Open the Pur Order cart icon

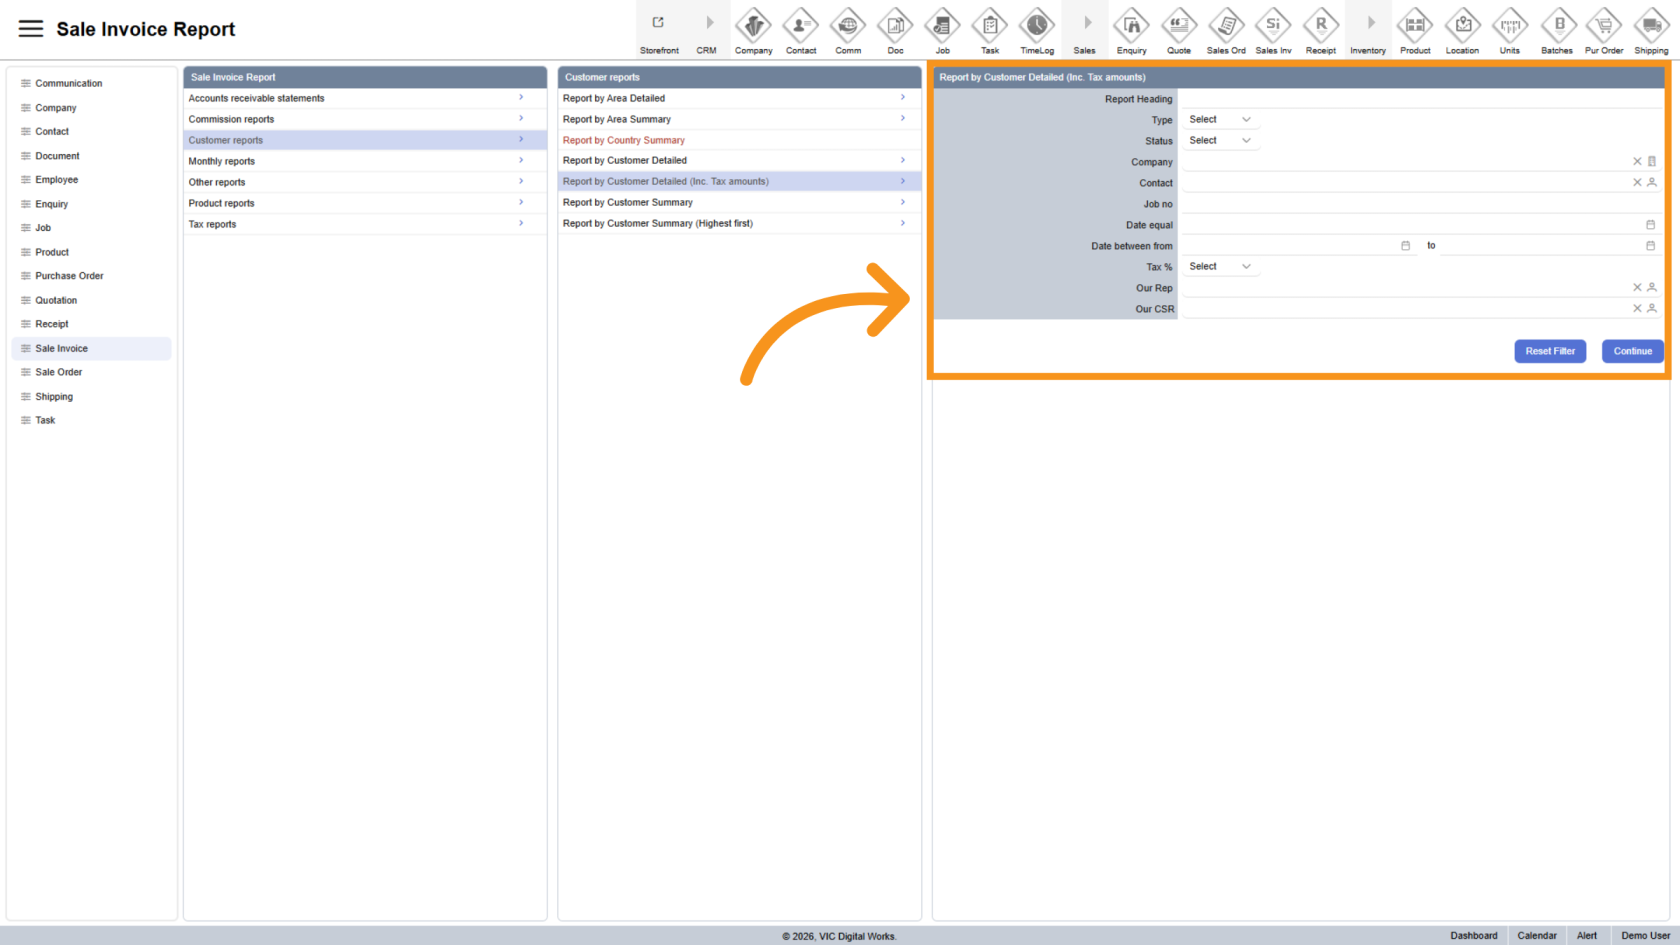[1604, 25]
